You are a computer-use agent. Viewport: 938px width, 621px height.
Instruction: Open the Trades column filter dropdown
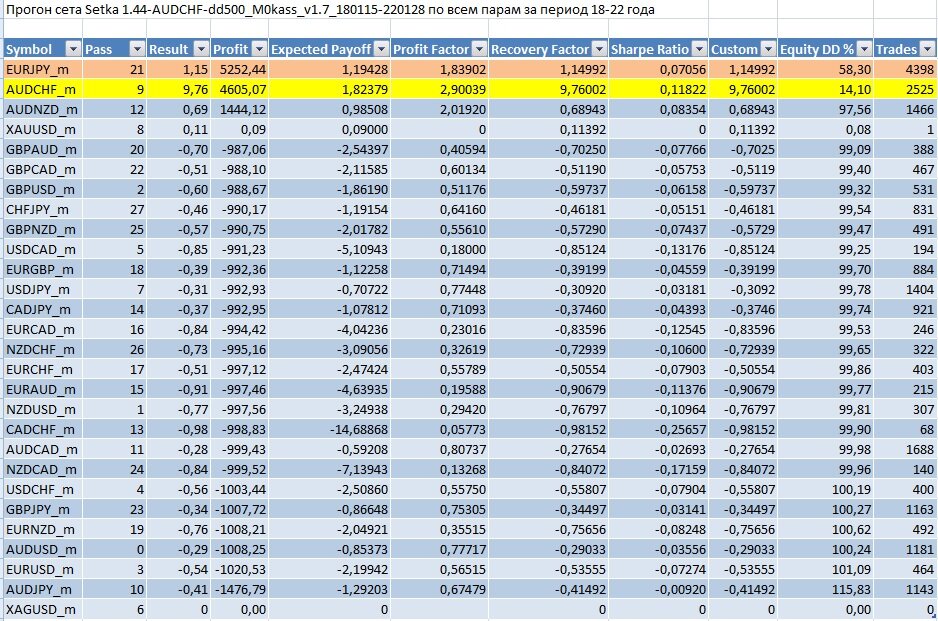click(927, 49)
